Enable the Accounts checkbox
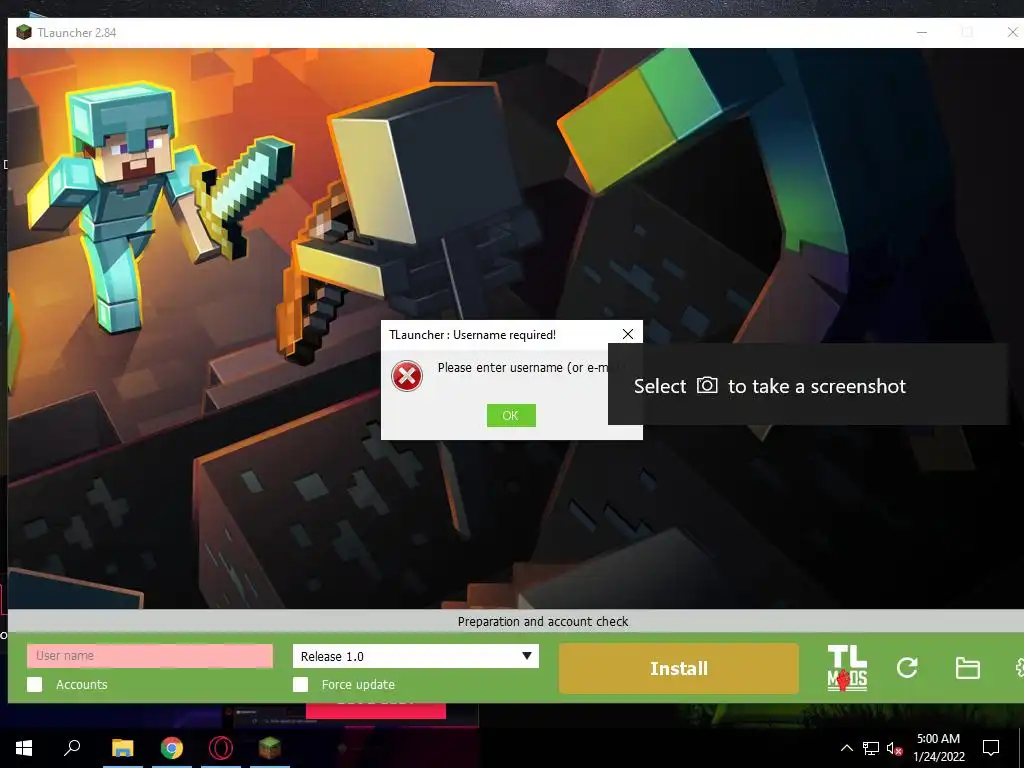The width and height of the screenshot is (1024, 768). [x=35, y=684]
